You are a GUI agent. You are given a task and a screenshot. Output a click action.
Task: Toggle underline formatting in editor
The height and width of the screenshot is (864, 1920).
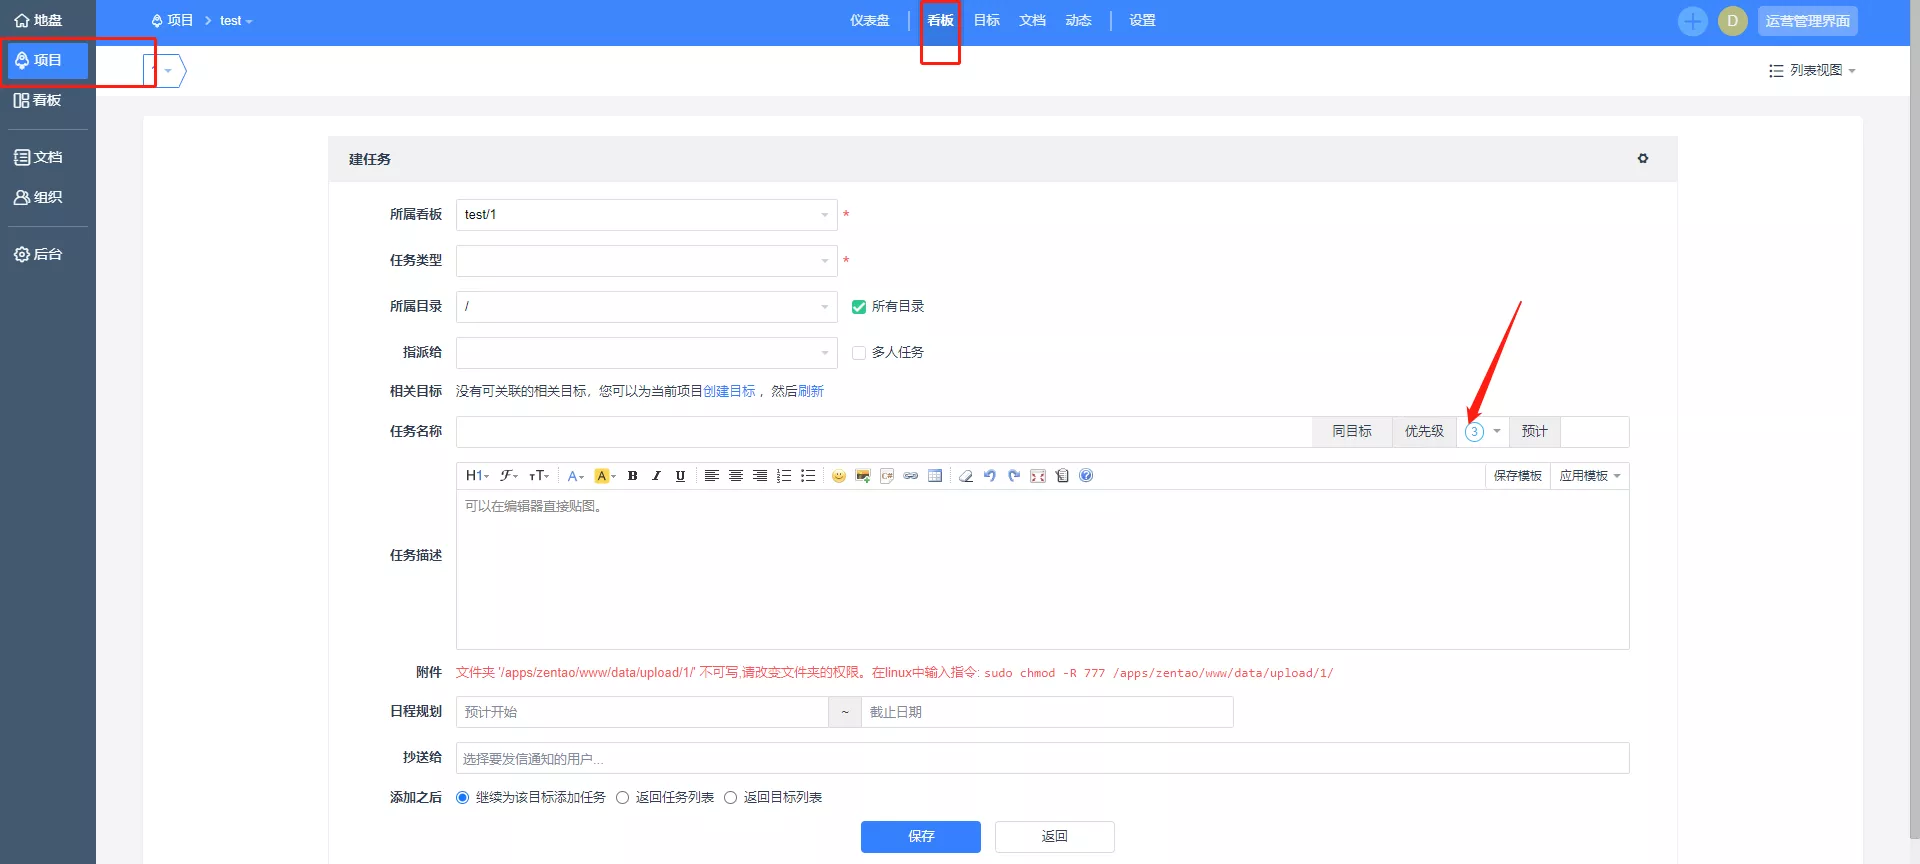(680, 476)
